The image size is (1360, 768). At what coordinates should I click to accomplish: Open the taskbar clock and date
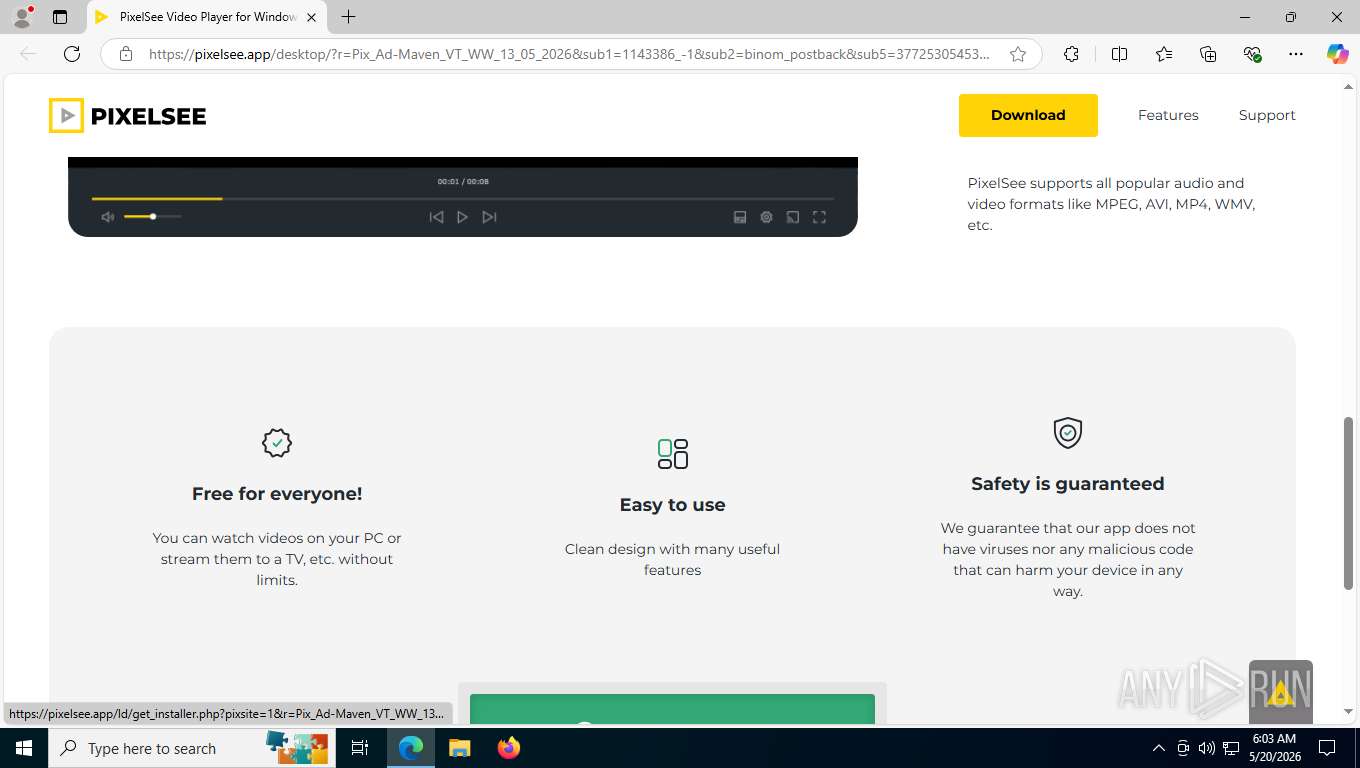(1275, 748)
